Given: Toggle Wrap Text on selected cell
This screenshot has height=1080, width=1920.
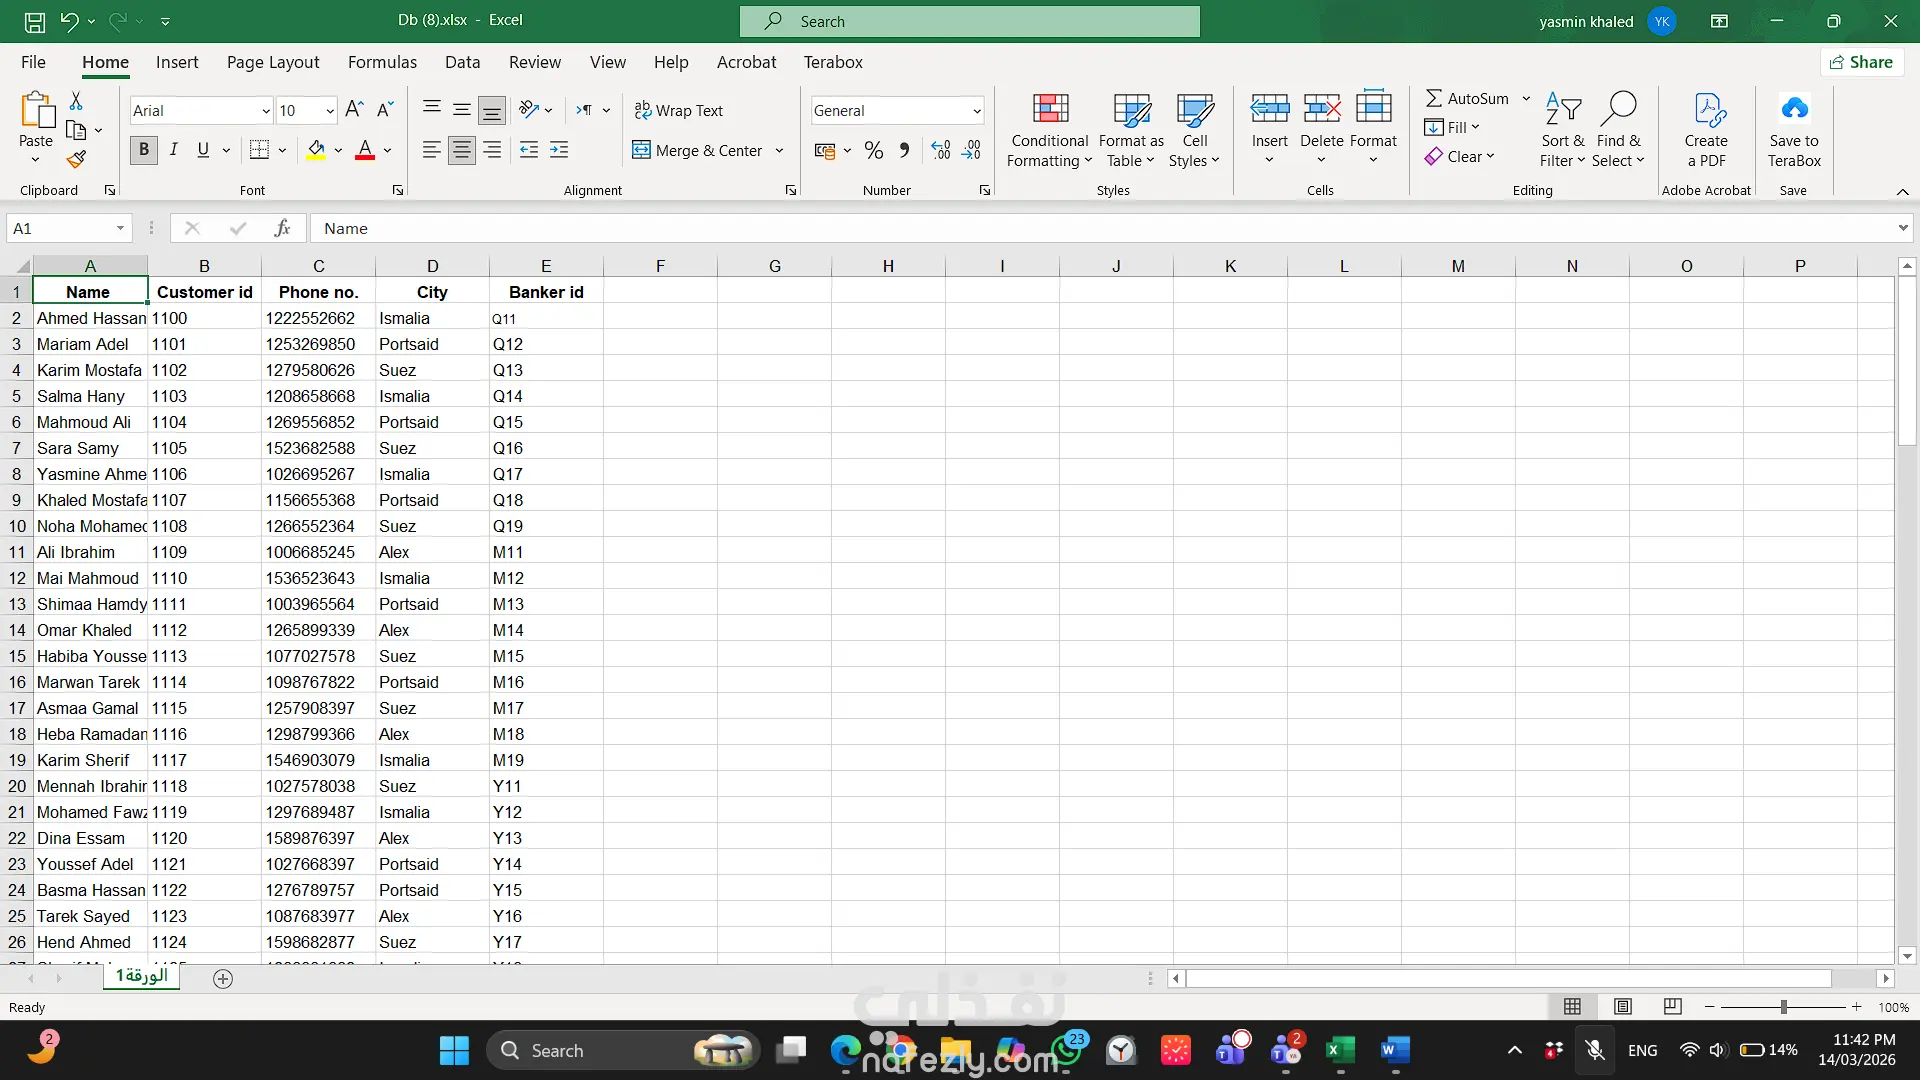Looking at the screenshot, I should click(x=679, y=110).
